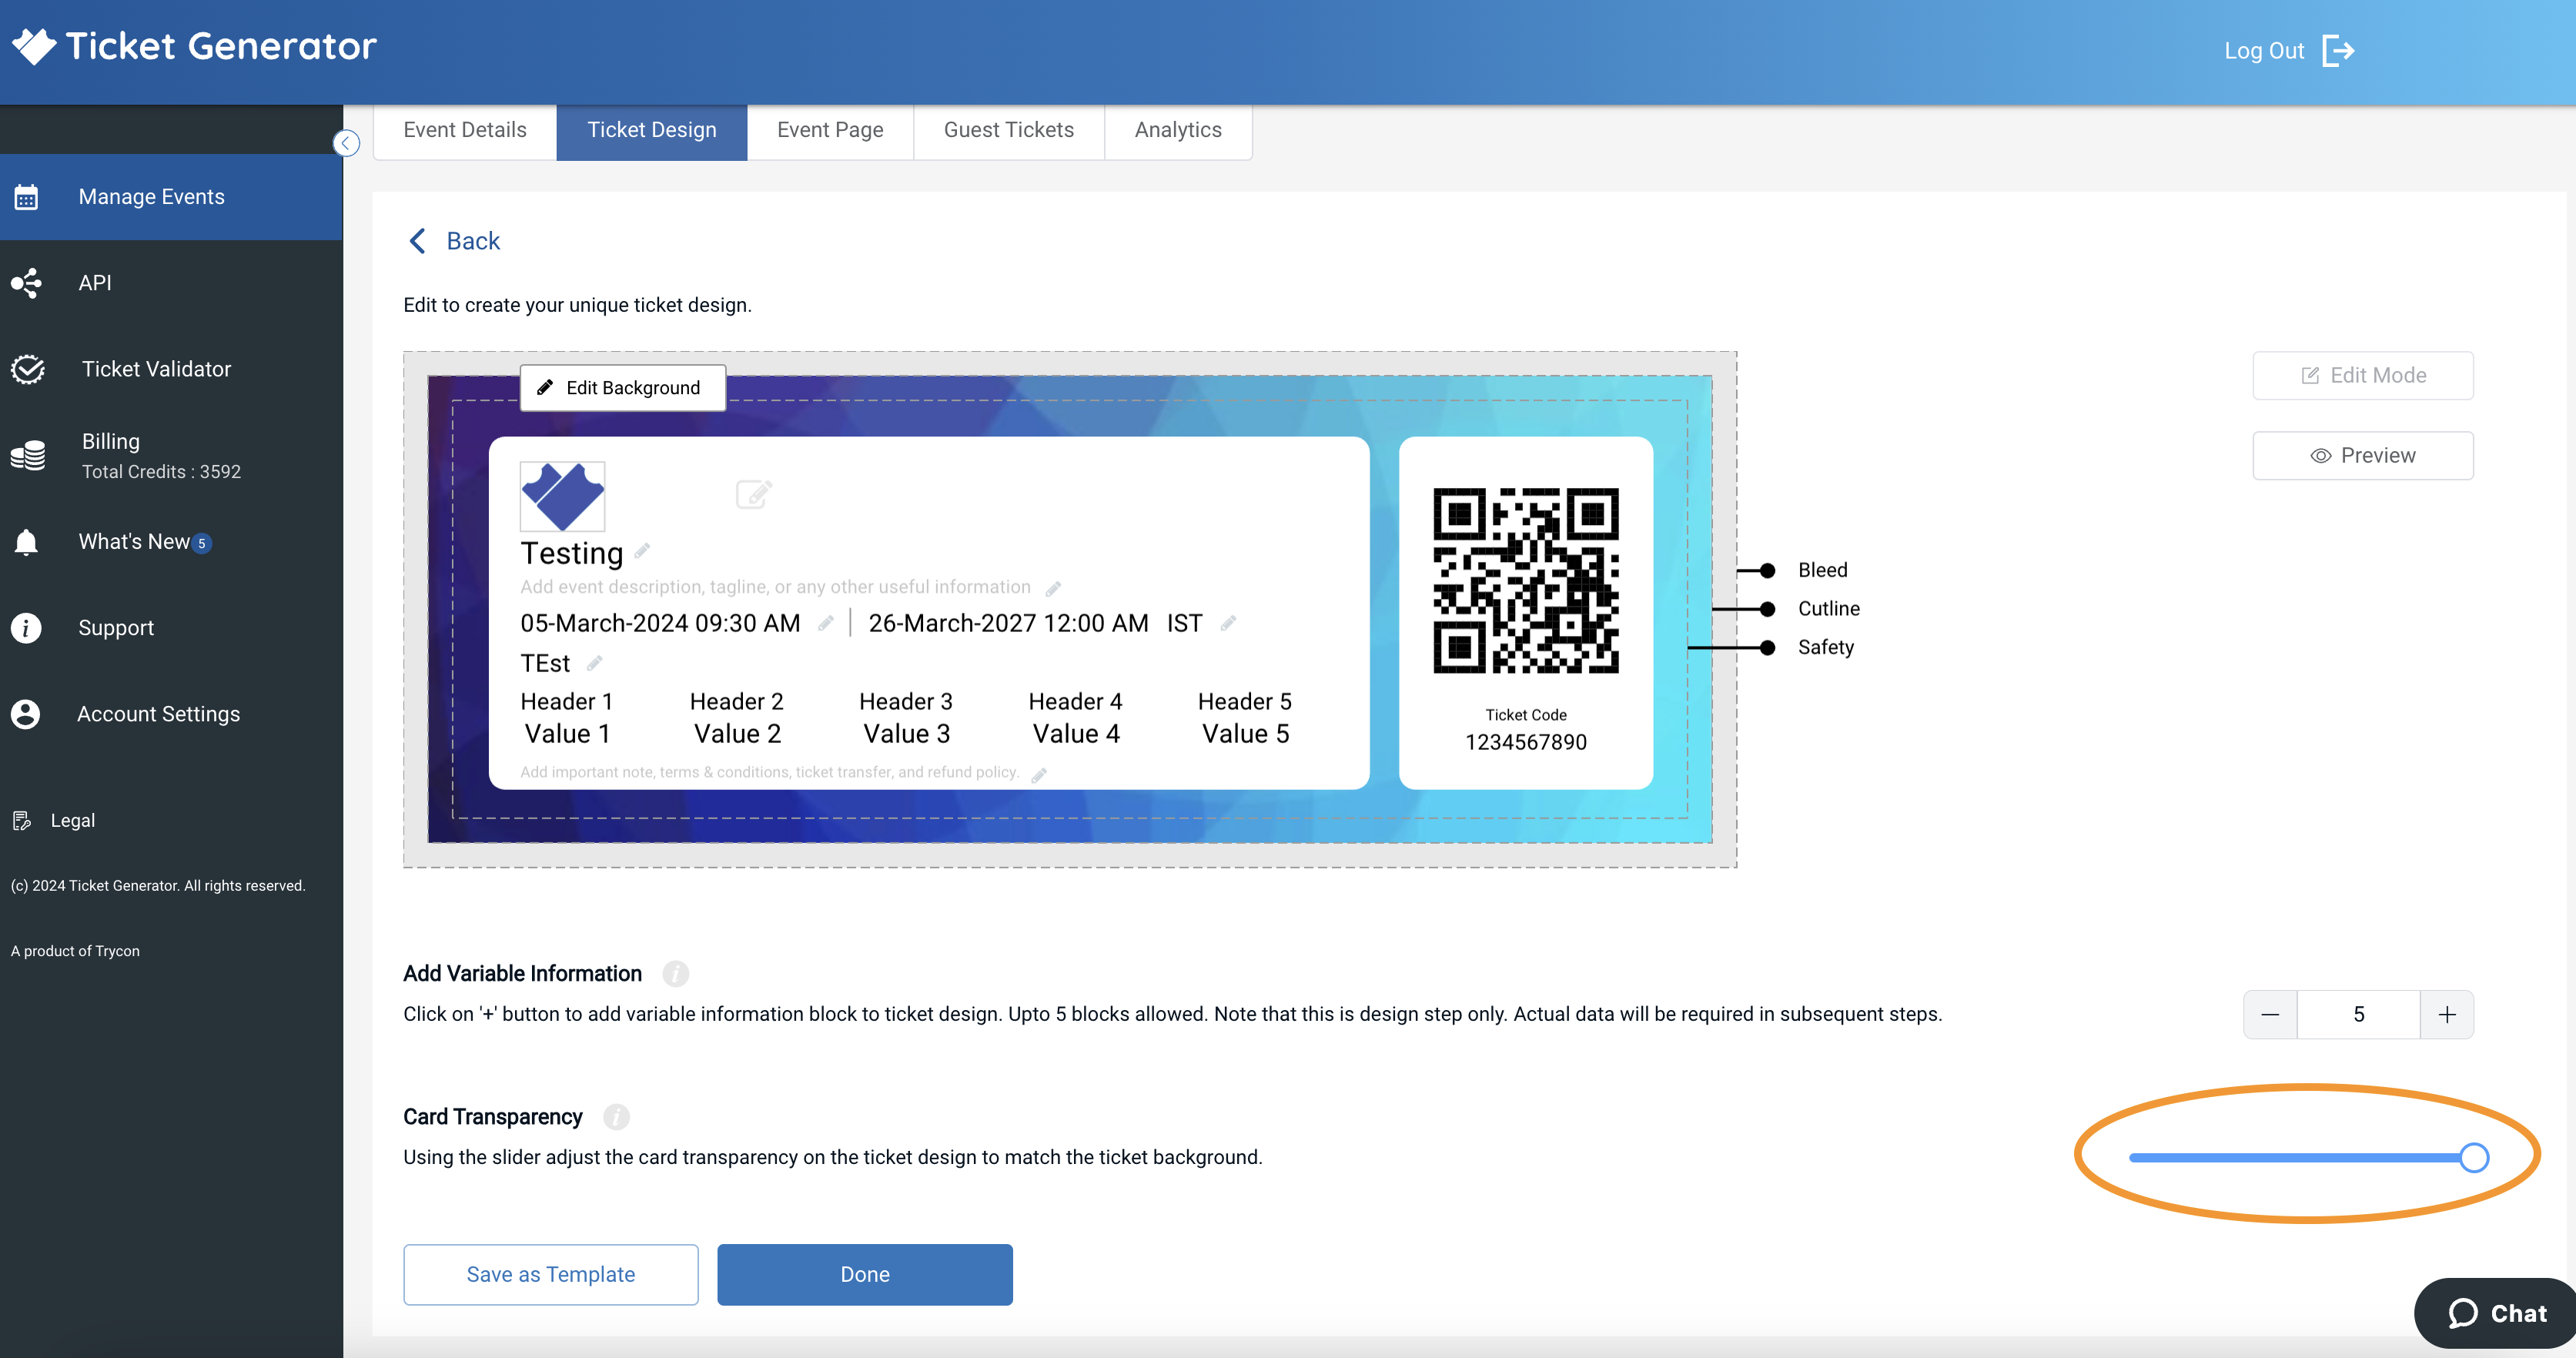Open the Guest Tickets tab

1008,130
